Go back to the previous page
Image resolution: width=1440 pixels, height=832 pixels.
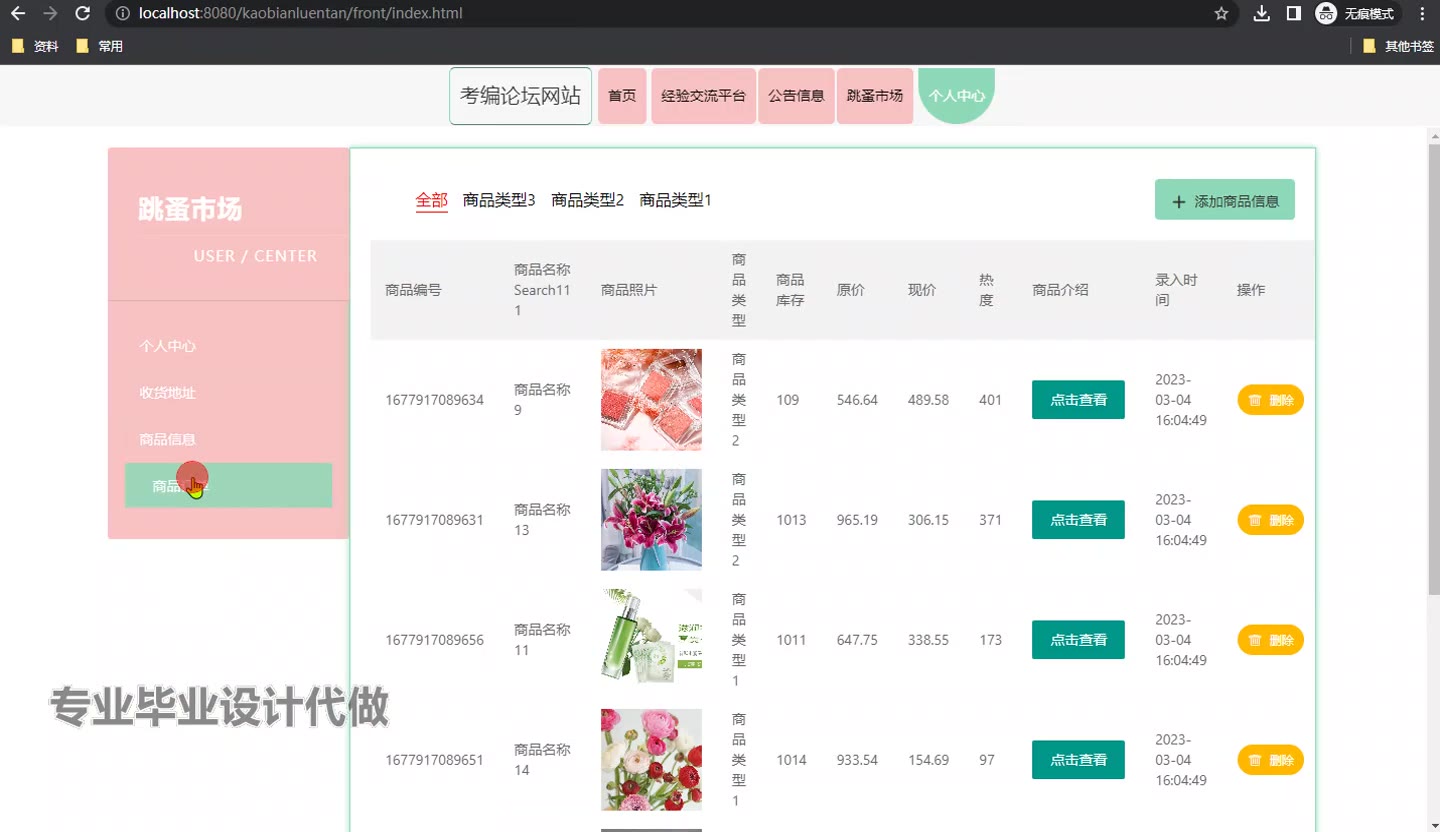tap(18, 14)
